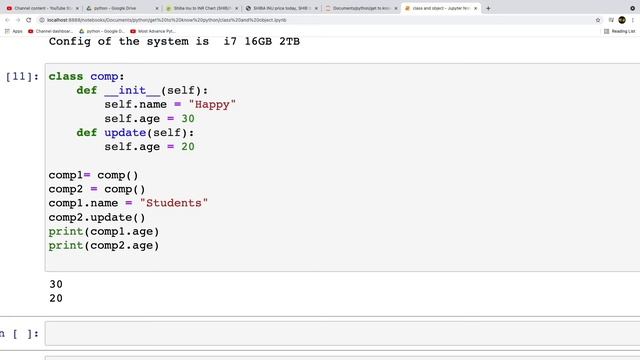Close the python Google Drive tab
The height and width of the screenshot is (360, 640).
click(x=157, y=8)
